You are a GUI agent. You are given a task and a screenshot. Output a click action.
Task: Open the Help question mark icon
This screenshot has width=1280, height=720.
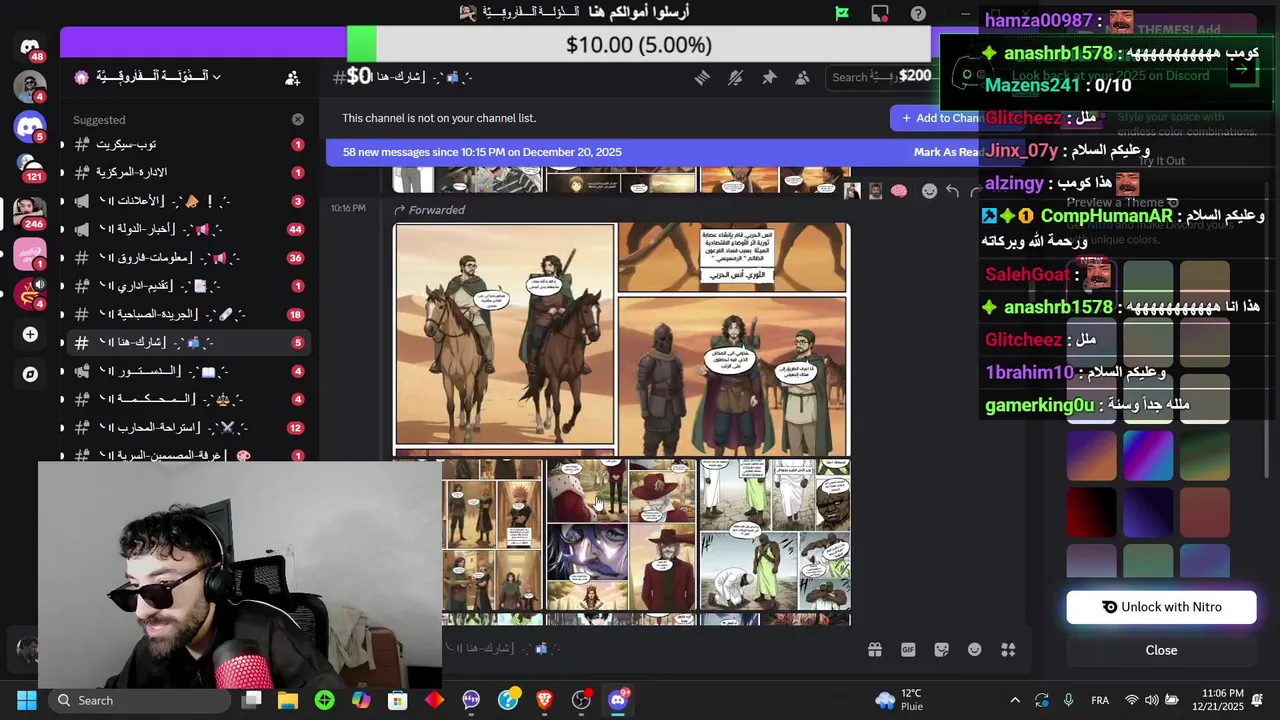coord(918,13)
